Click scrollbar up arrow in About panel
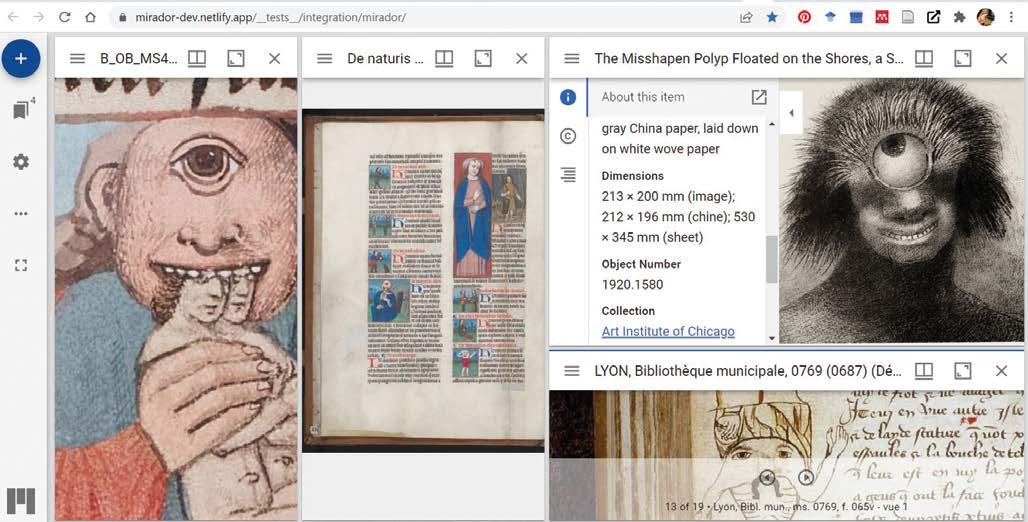The image size is (1028, 522). 772,124
